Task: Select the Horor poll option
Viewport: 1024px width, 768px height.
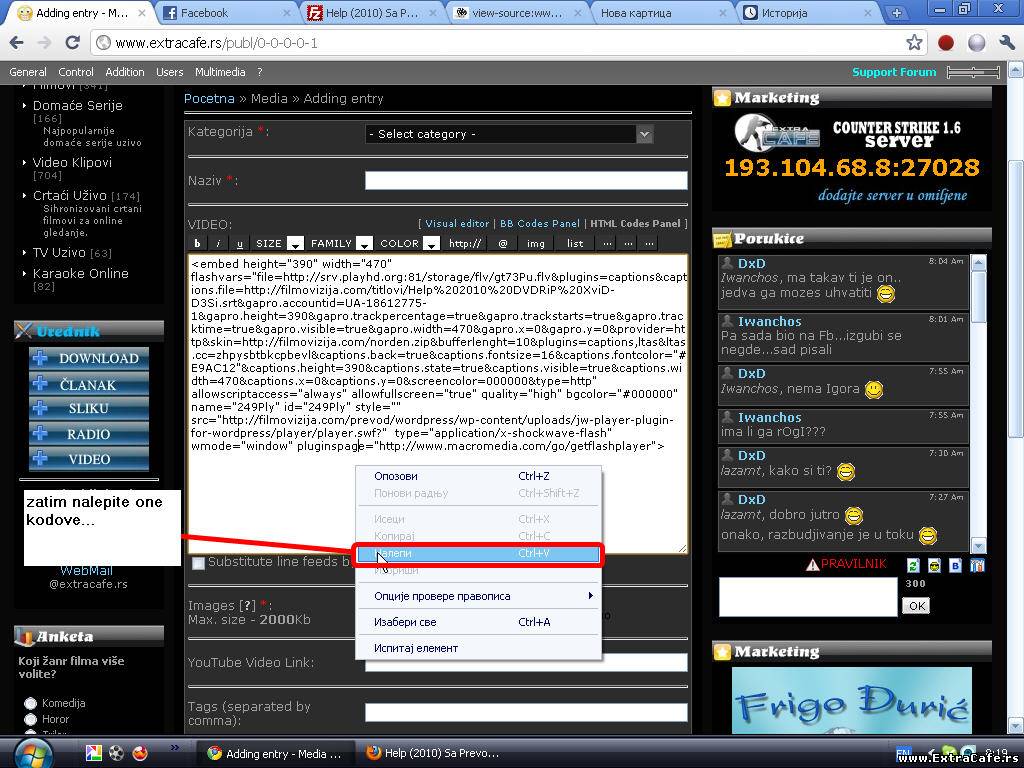Action: (x=30, y=719)
